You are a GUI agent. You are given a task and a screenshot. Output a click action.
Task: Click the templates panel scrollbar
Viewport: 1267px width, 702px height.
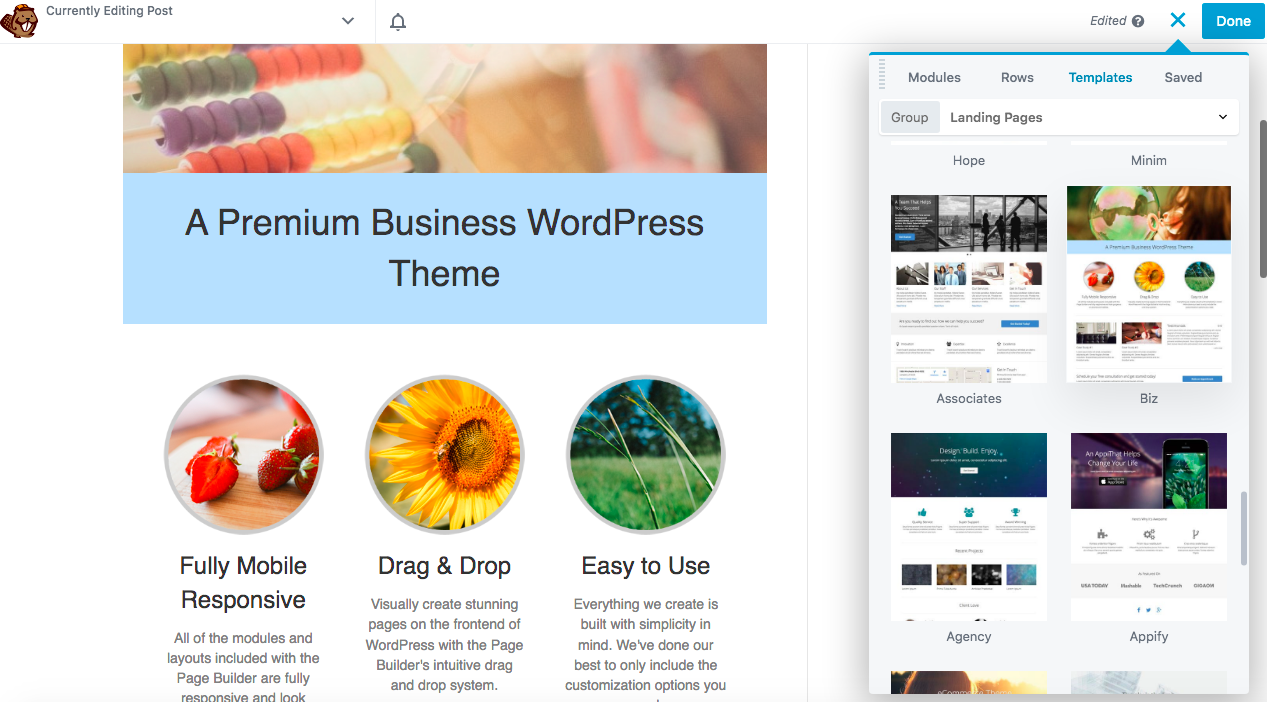click(1244, 528)
